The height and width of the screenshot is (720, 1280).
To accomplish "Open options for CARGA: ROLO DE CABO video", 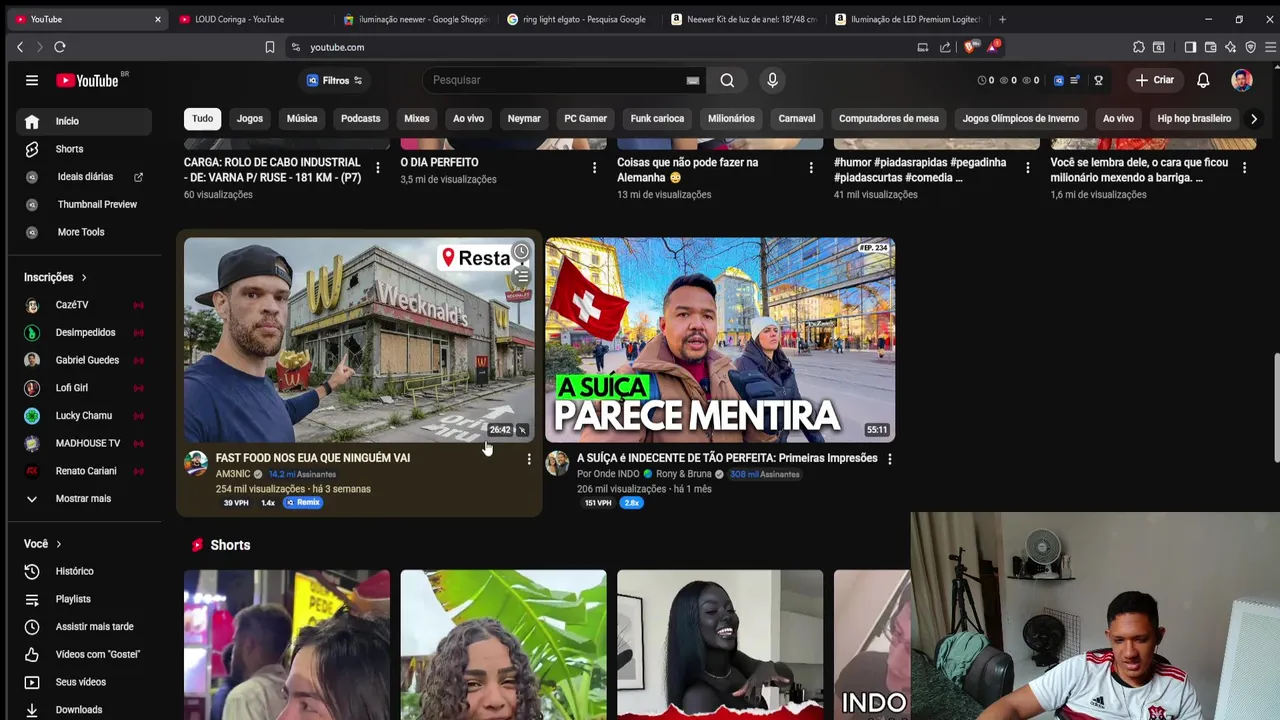I will [377, 168].
